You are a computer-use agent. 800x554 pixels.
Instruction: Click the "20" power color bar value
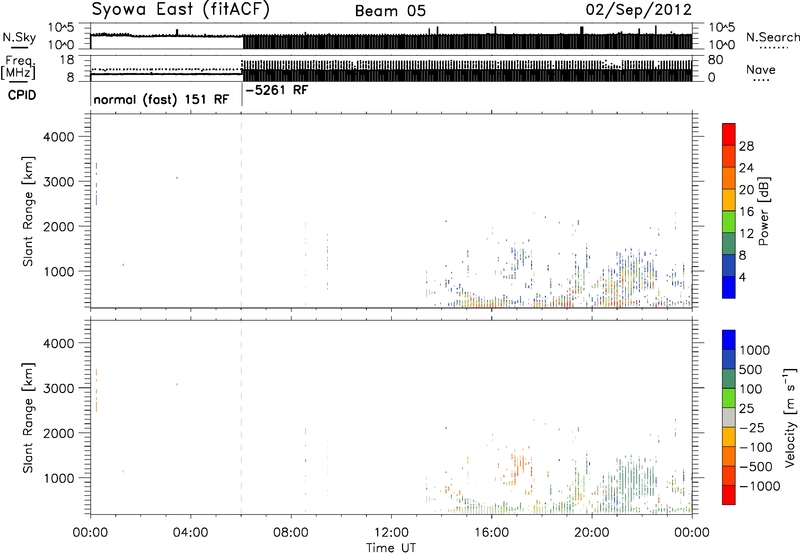746,190
